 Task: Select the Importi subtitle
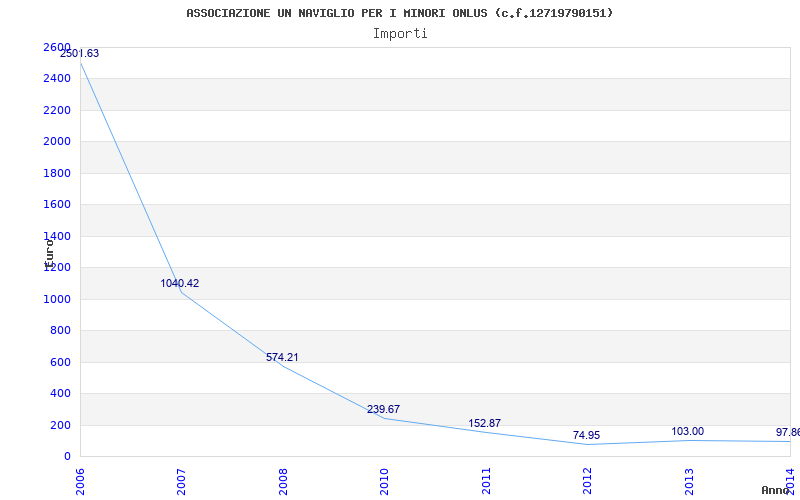click(400, 34)
